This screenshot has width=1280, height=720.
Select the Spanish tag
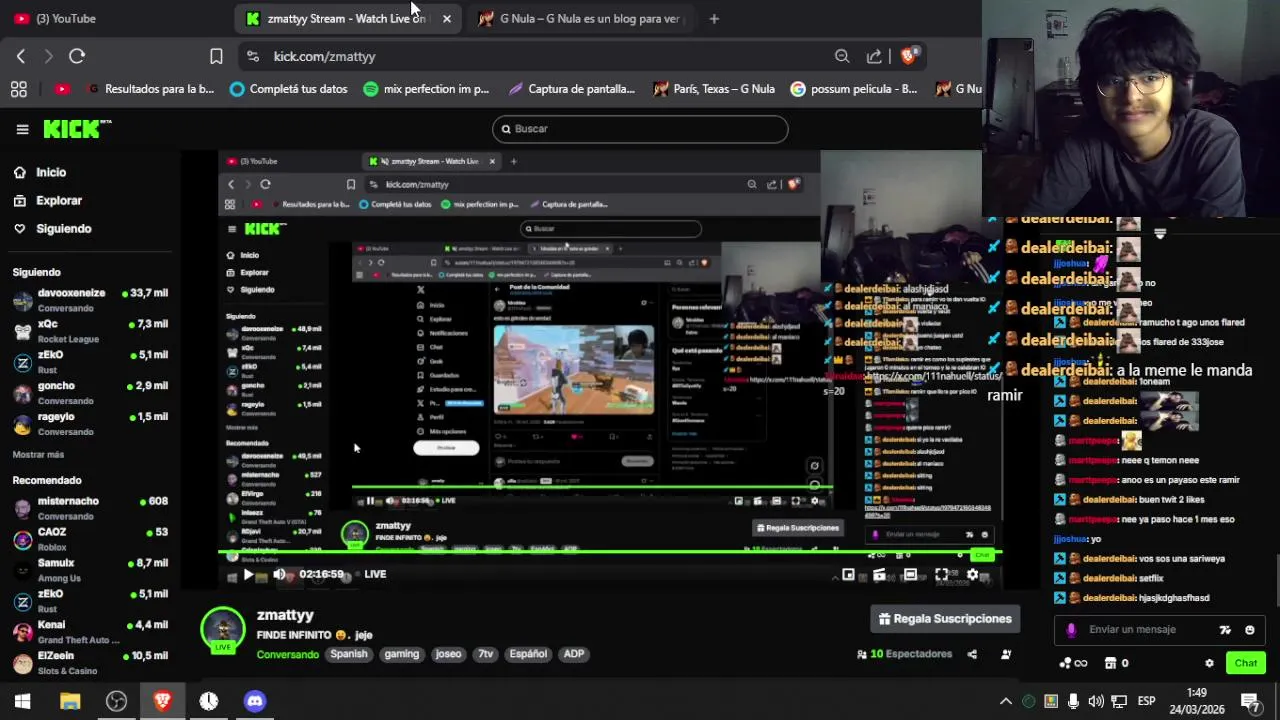[349, 654]
